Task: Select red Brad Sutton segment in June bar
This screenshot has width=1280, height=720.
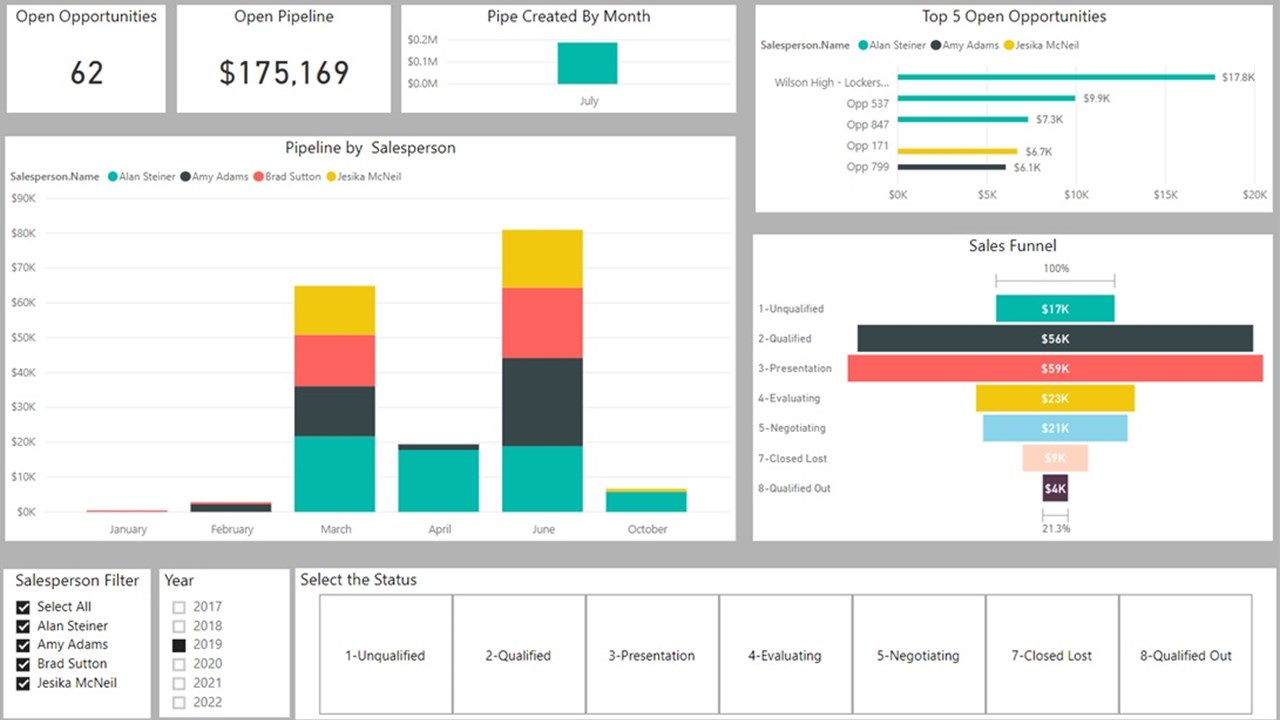Action: click(543, 323)
